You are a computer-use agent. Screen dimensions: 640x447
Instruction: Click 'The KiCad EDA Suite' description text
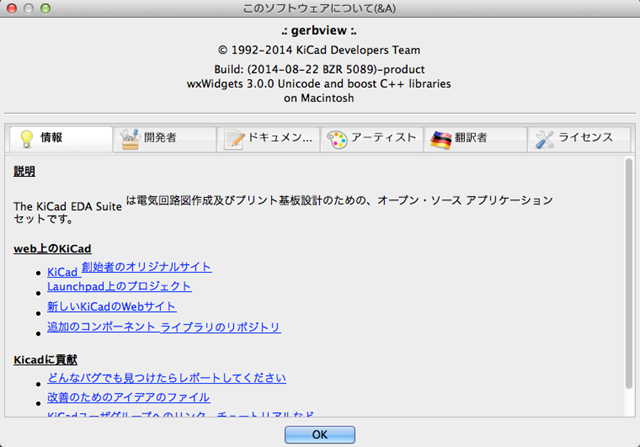(68, 207)
